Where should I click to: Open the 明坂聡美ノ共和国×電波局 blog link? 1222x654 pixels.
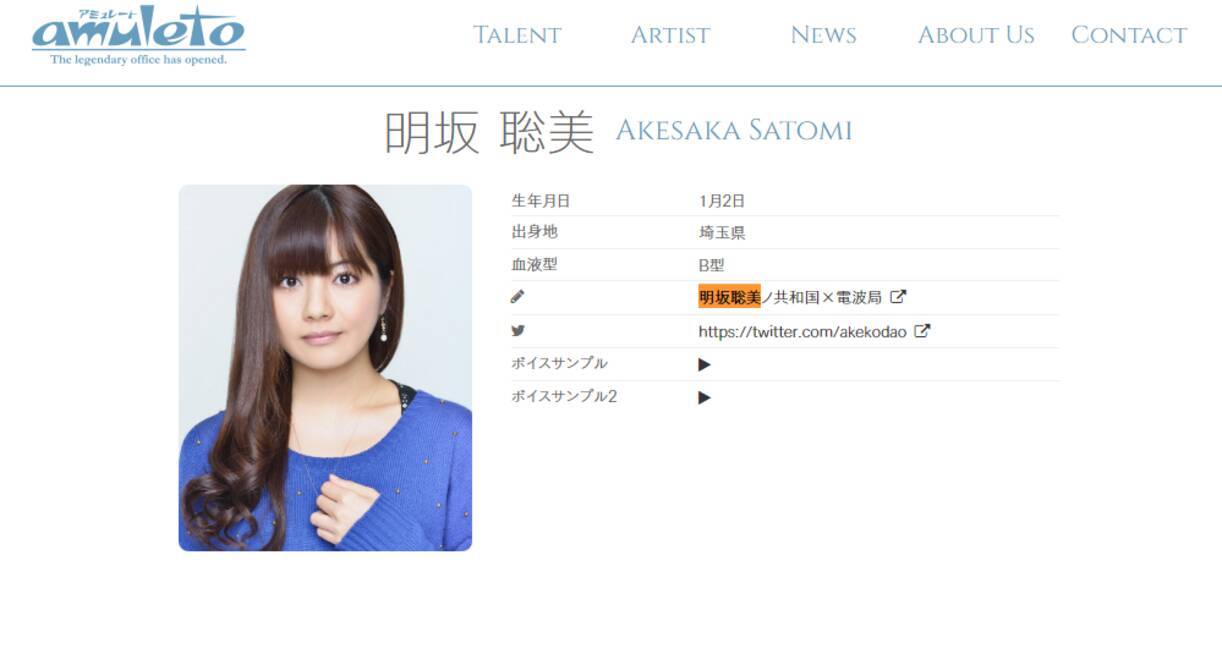pos(790,297)
